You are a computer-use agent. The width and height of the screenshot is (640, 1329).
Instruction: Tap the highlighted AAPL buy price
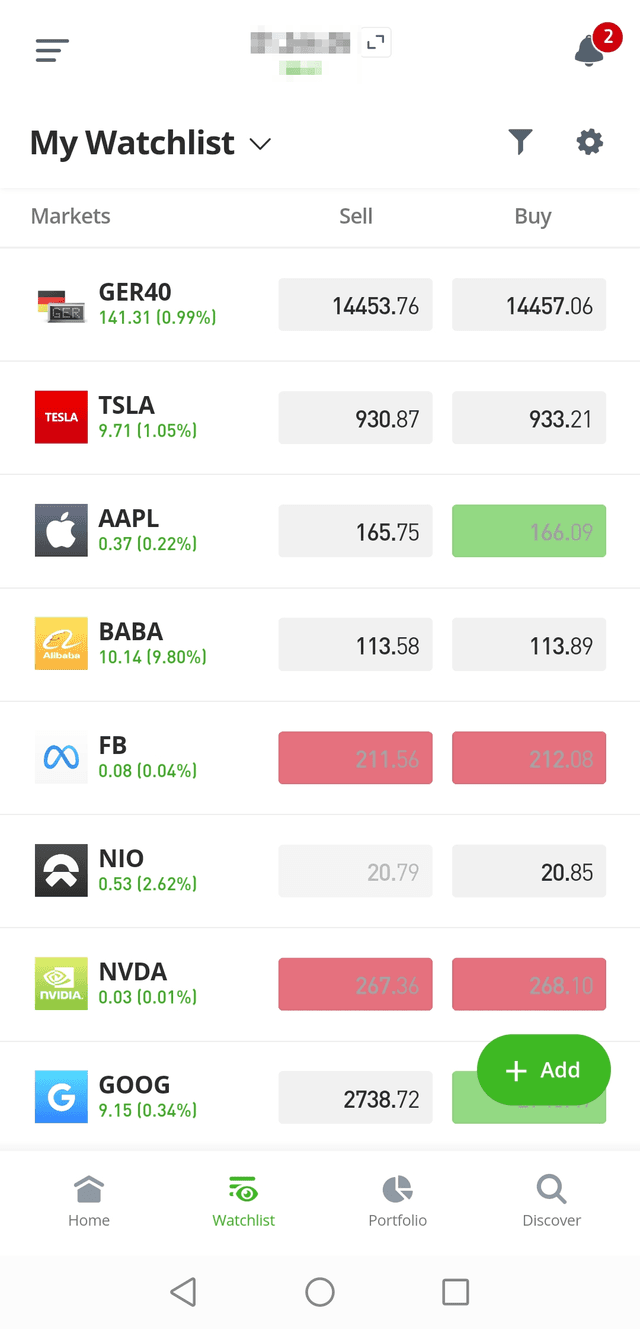[x=529, y=530]
